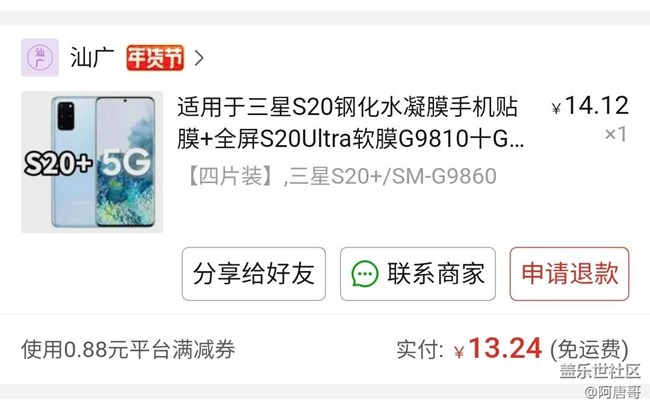650x412 pixels.
Task: Click the 联系商家 button
Action: pos(418,274)
